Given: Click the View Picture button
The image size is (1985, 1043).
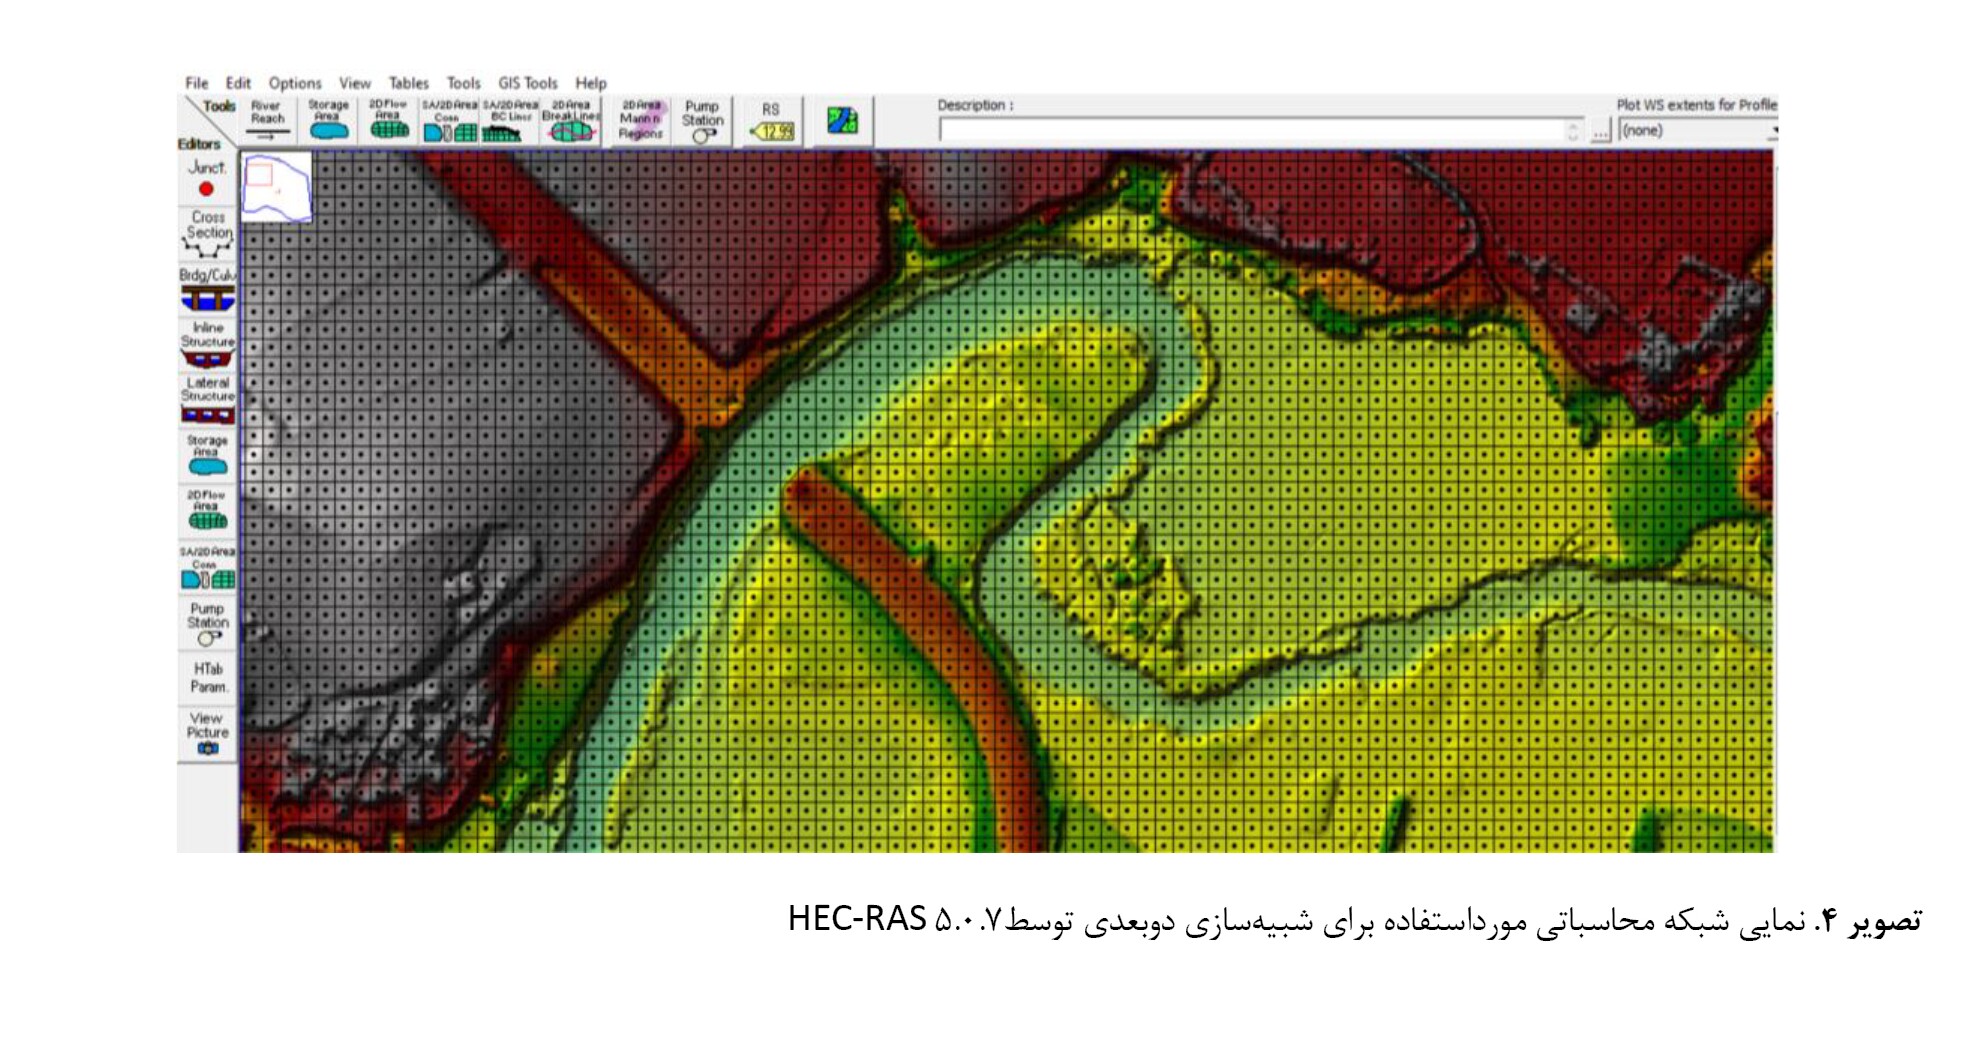Looking at the screenshot, I should click(208, 733).
